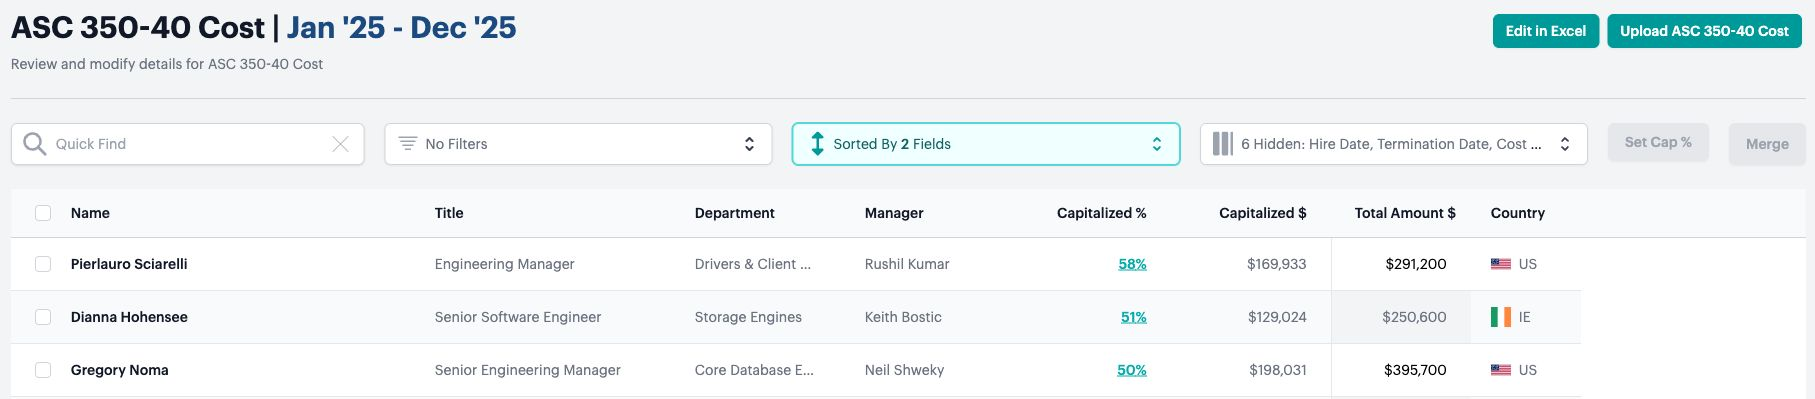Toggle the select-all header checkbox
The image size is (1815, 399).
43,213
